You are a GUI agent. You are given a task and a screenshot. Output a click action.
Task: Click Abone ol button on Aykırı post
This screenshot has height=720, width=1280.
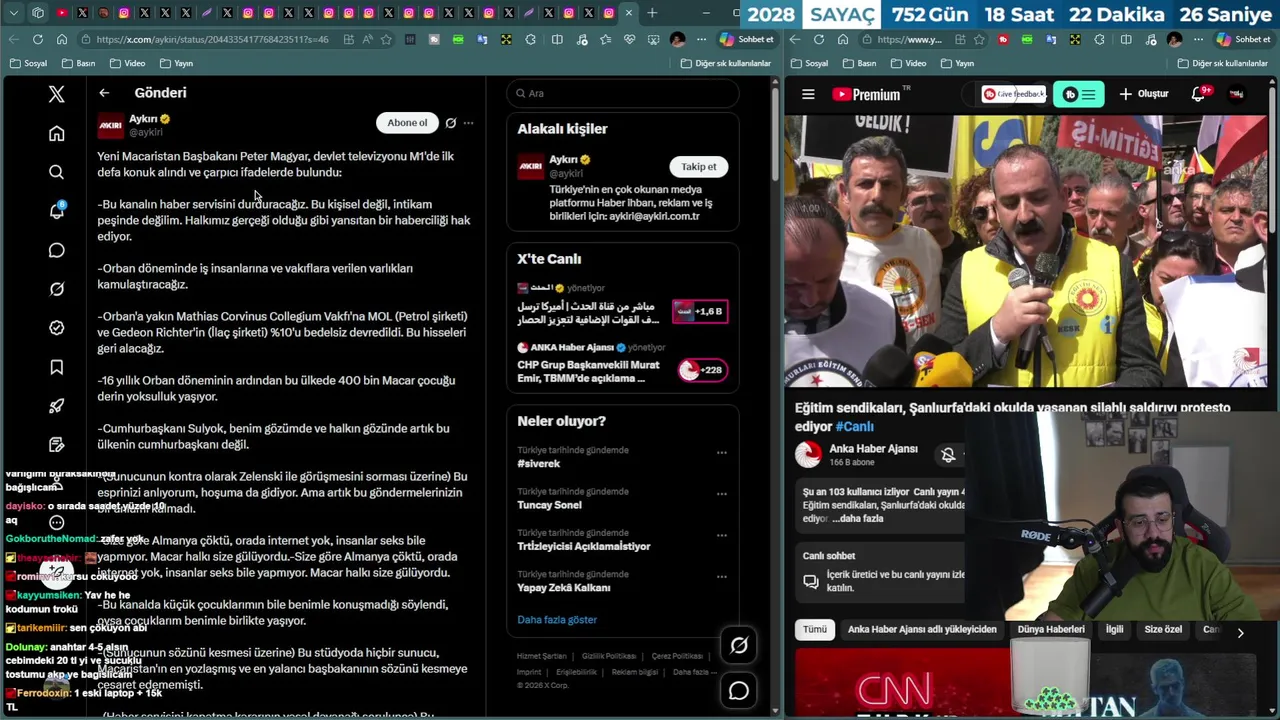click(407, 123)
